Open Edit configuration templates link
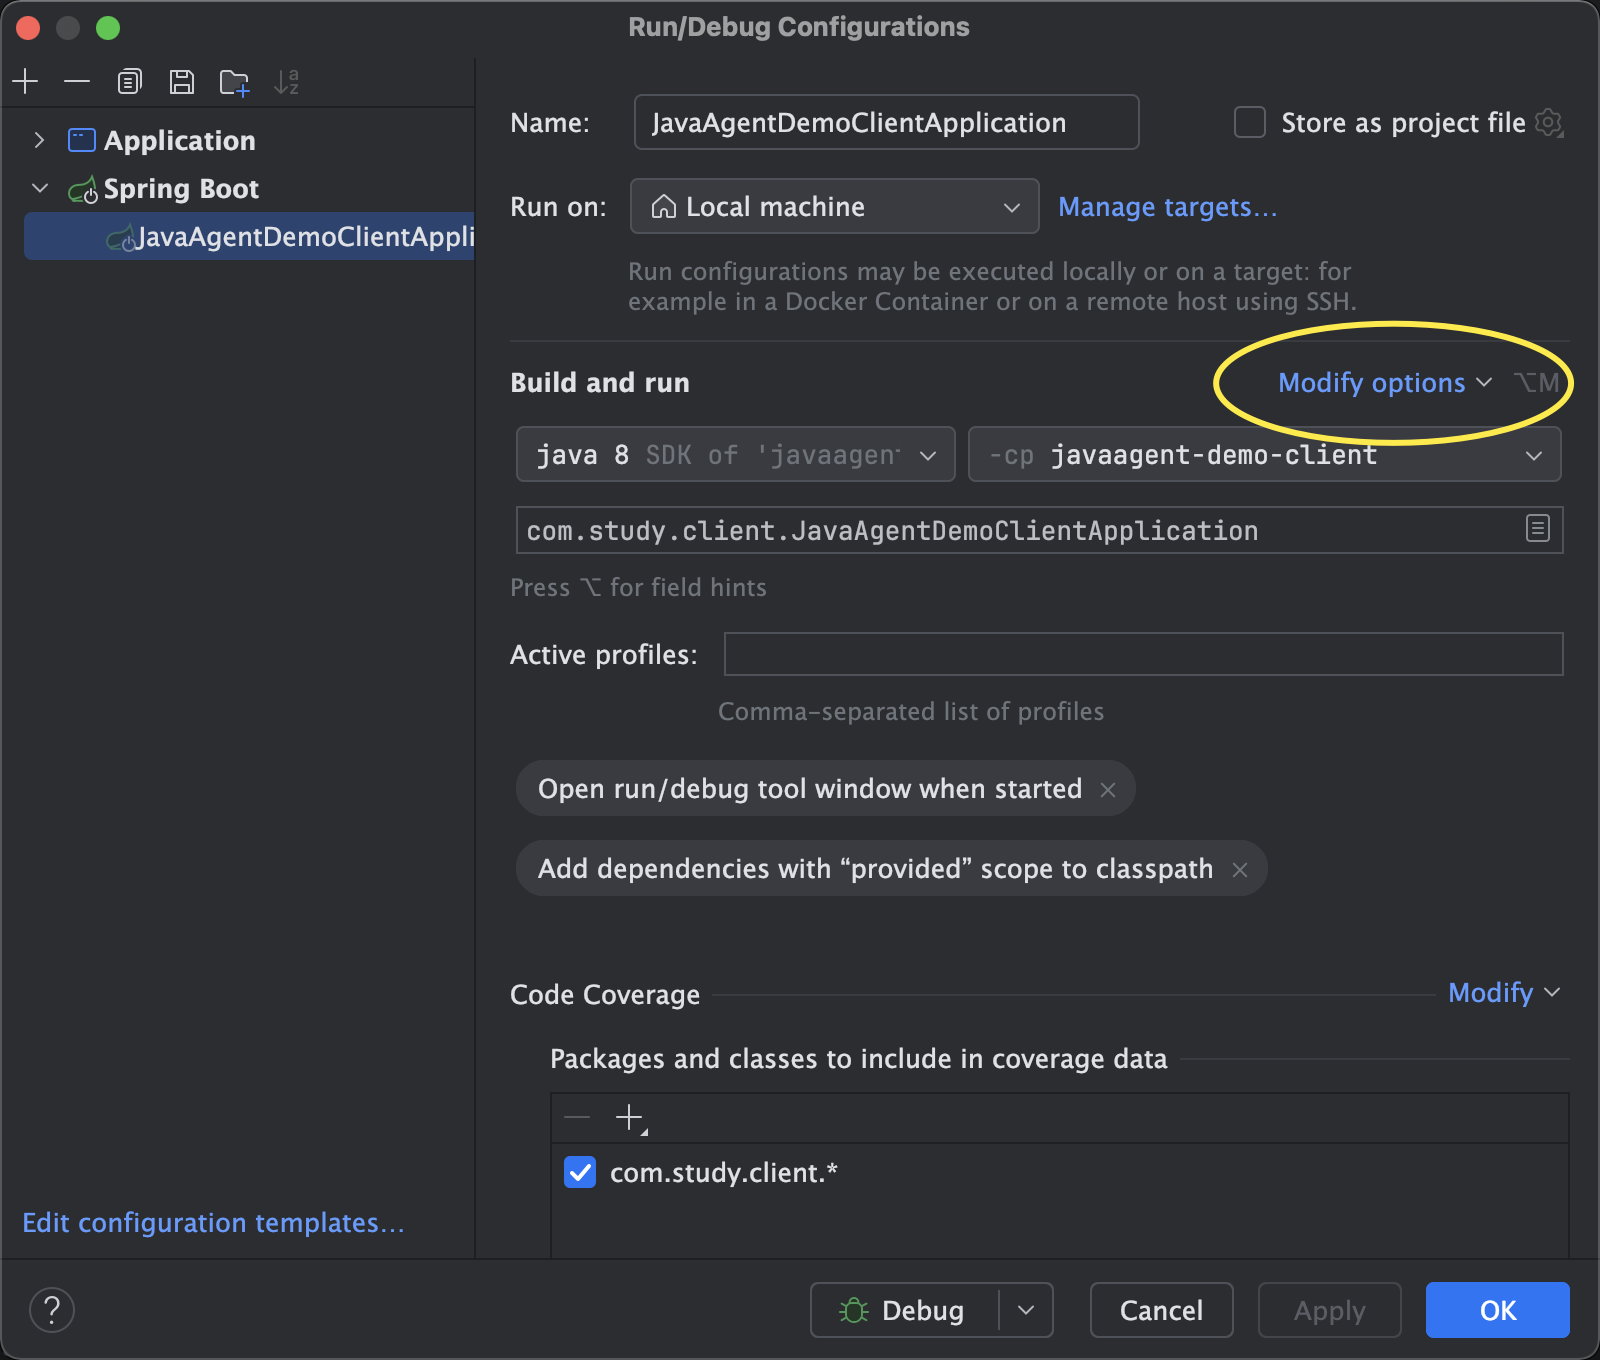 pos(213,1223)
